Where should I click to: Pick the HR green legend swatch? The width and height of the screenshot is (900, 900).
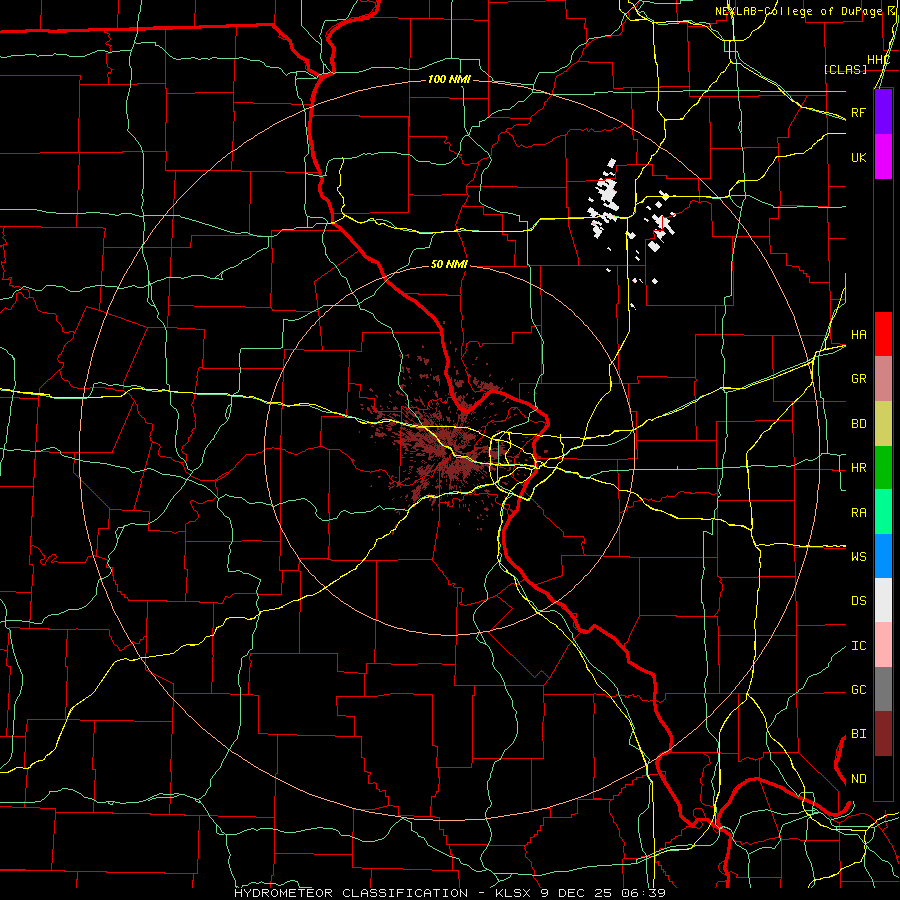point(883,468)
